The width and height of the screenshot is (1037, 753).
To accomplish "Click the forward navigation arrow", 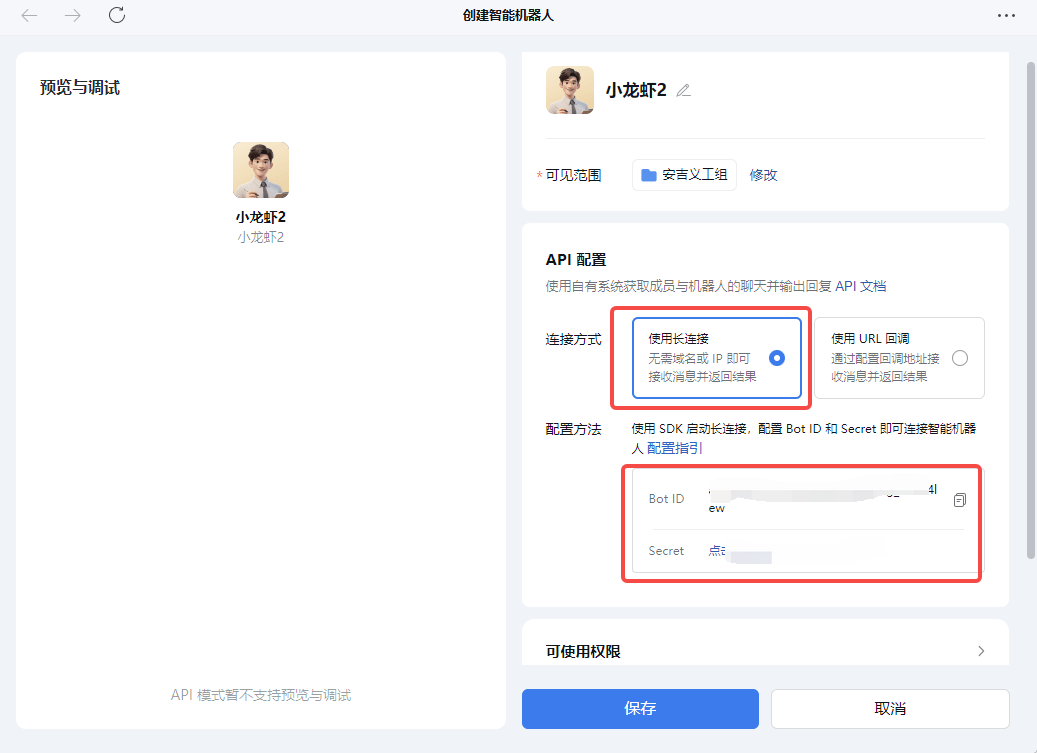I will pyautogui.click(x=73, y=15).
